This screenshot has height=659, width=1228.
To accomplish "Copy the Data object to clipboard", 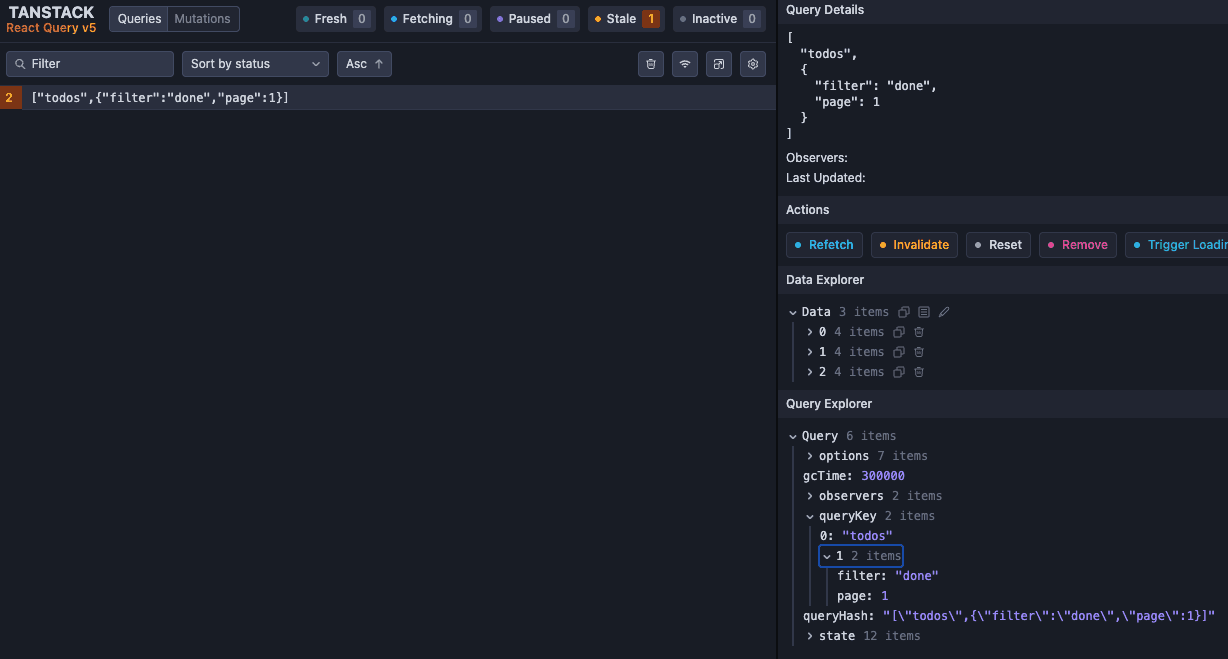I will 904,312.
